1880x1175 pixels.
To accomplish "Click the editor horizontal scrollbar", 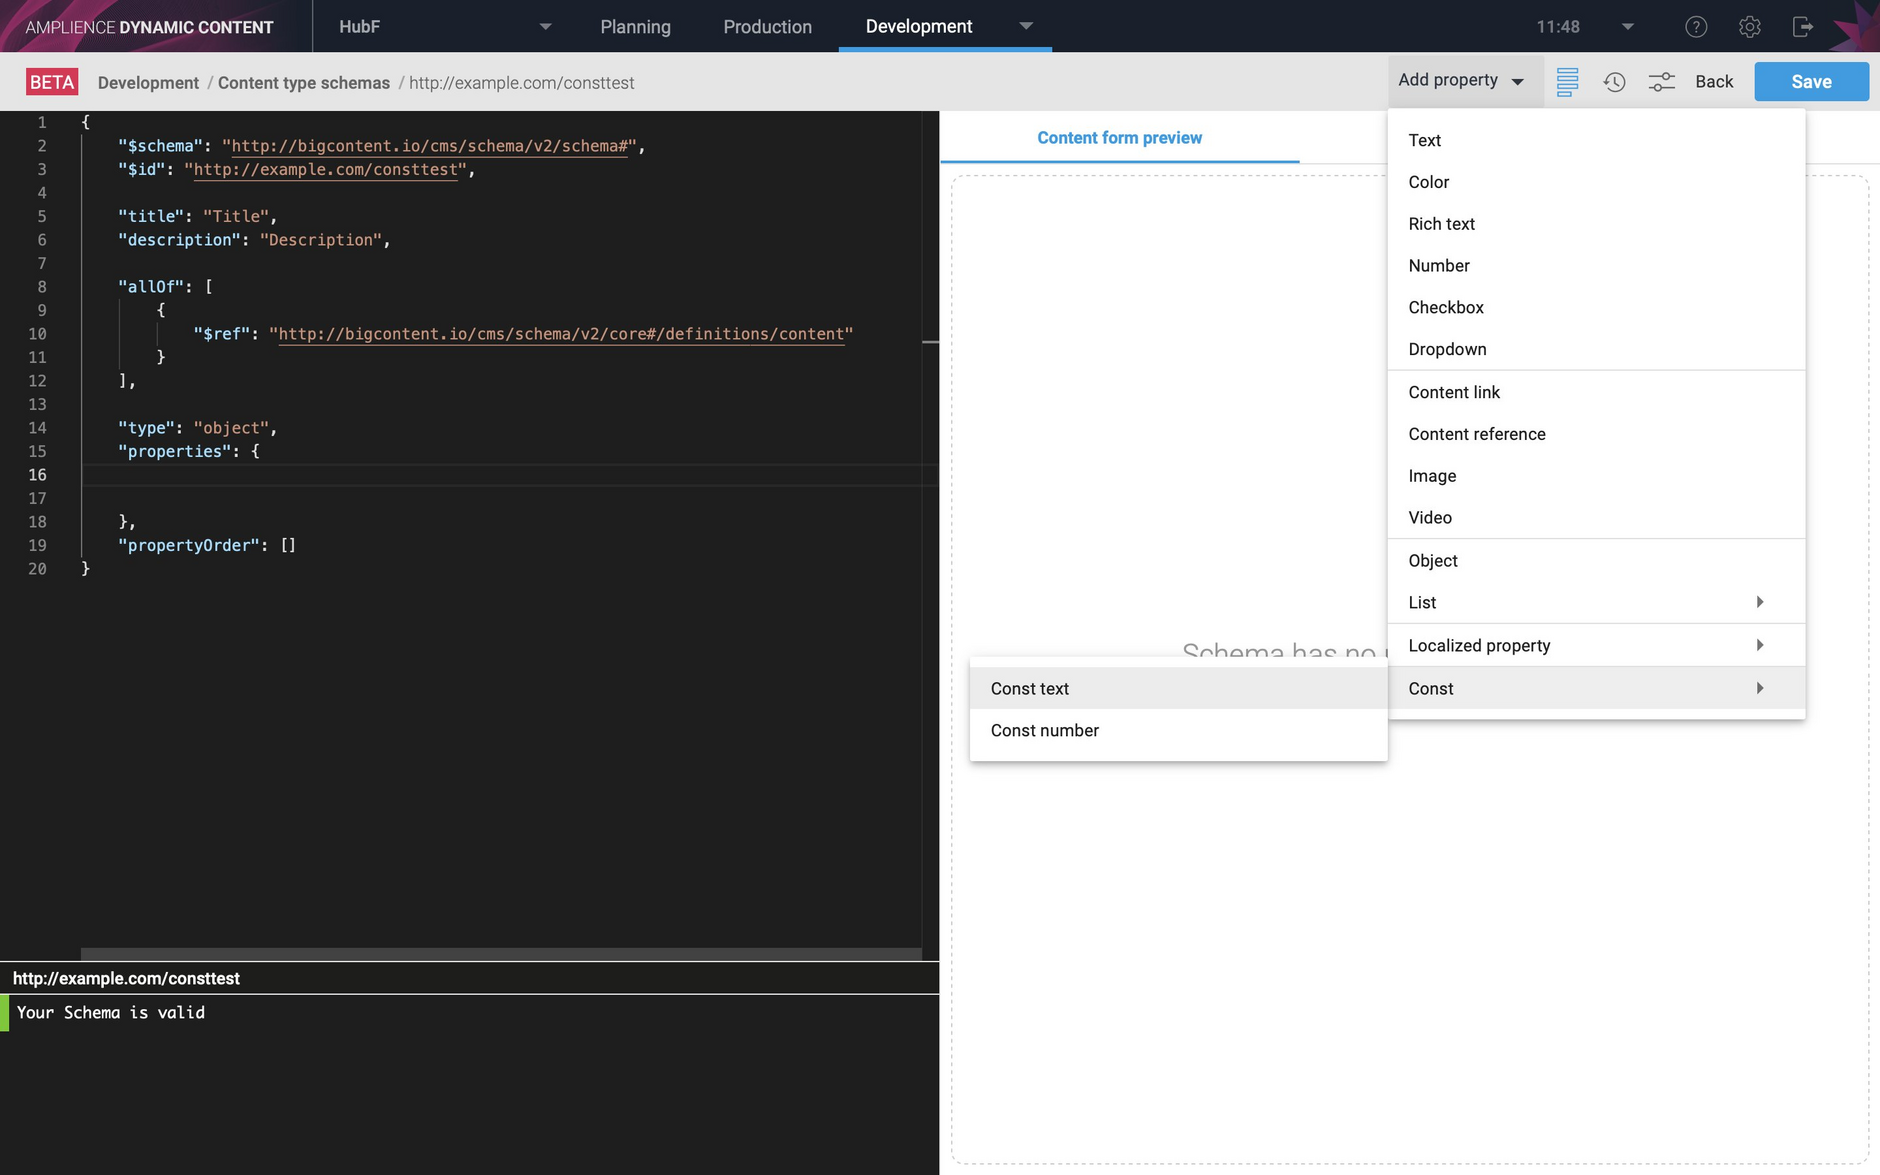I will [x=500, y=954].
